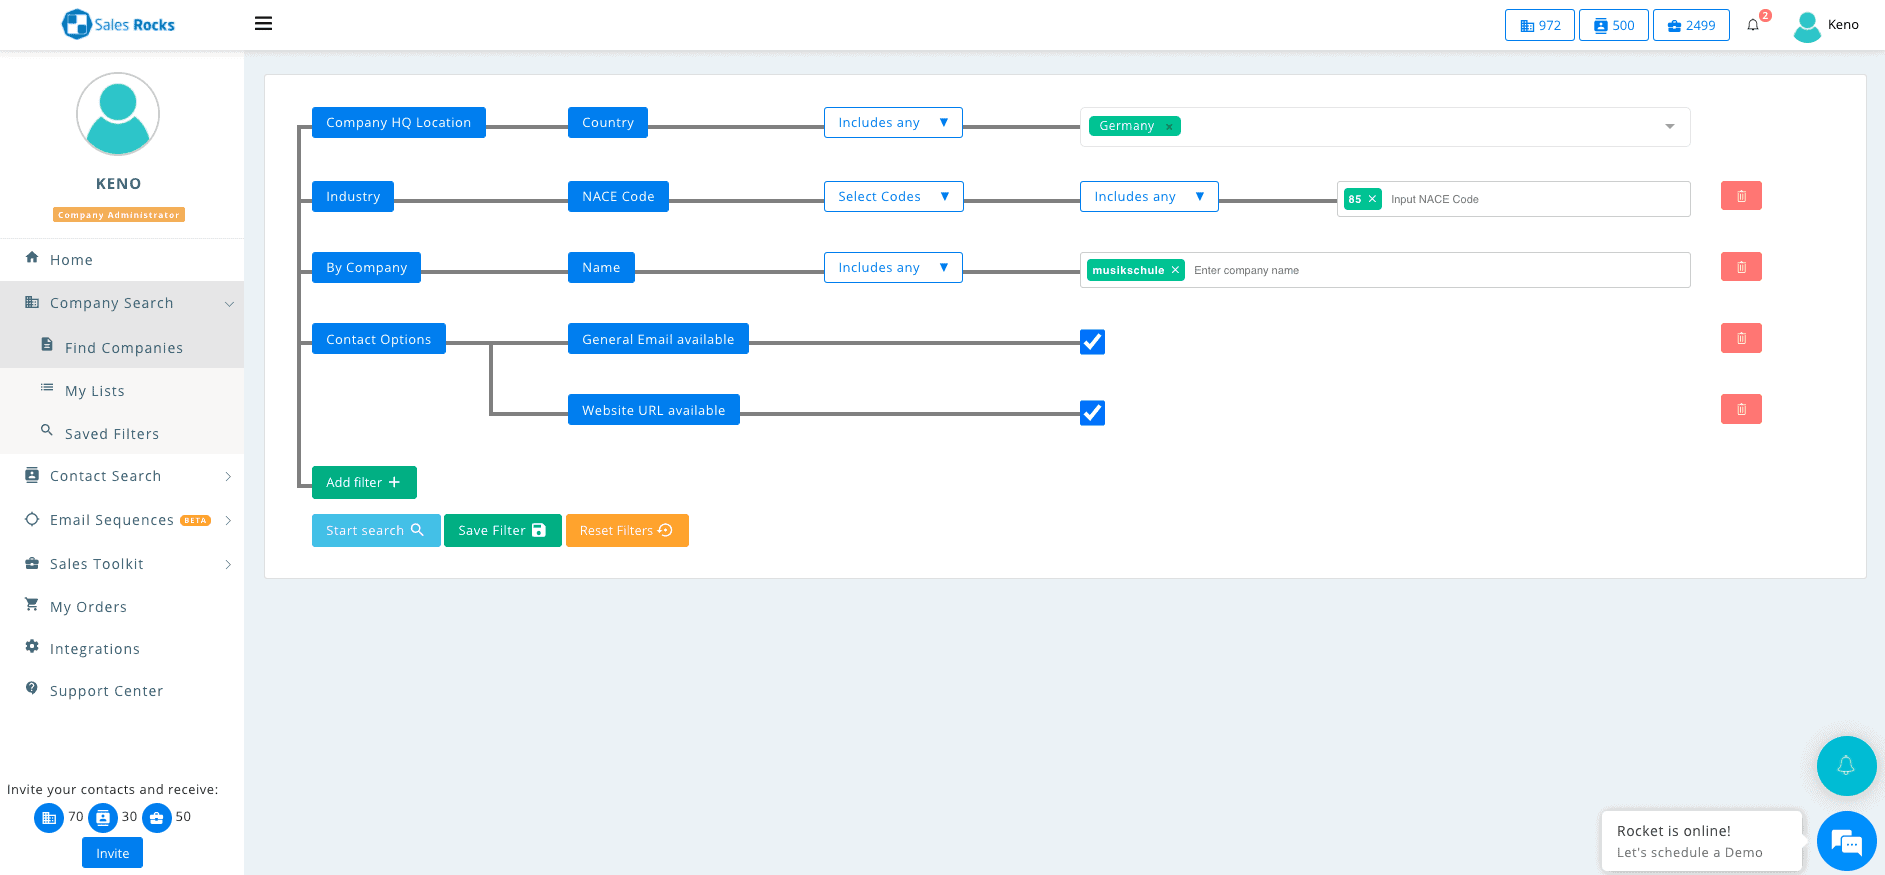
Task: Open the Select Codes dropdown
Action: [x=893, y=197]
